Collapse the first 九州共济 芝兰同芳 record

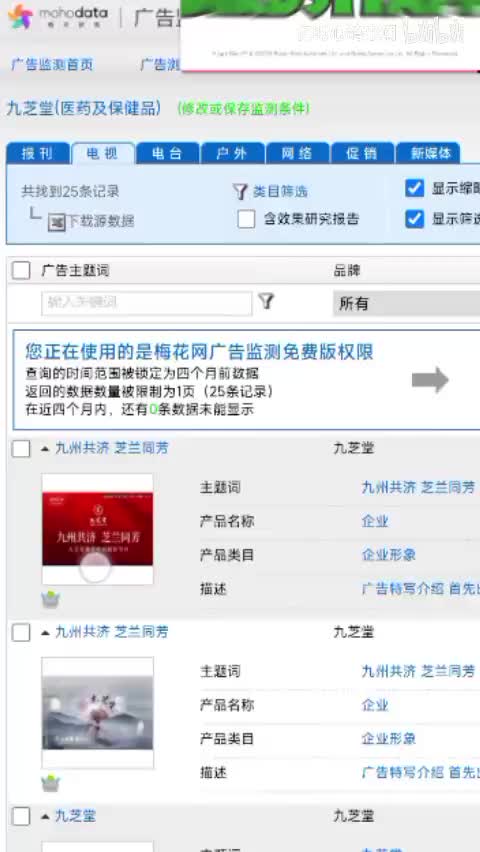46,449
